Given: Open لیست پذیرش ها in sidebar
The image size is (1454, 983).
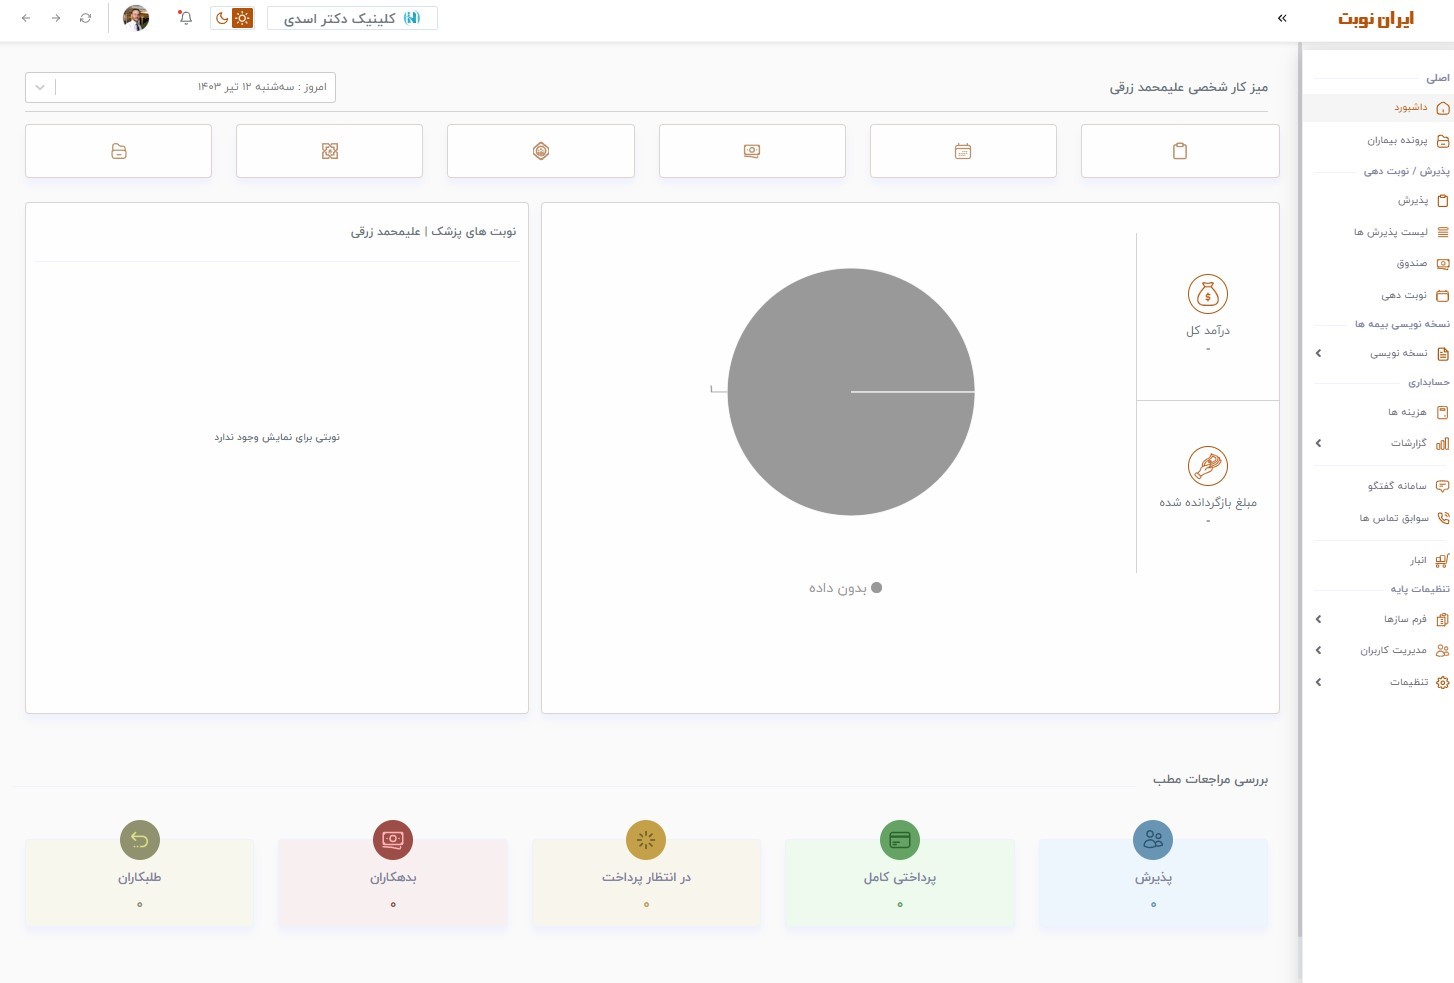Looking at the screenshot, I should (1378, 232).
